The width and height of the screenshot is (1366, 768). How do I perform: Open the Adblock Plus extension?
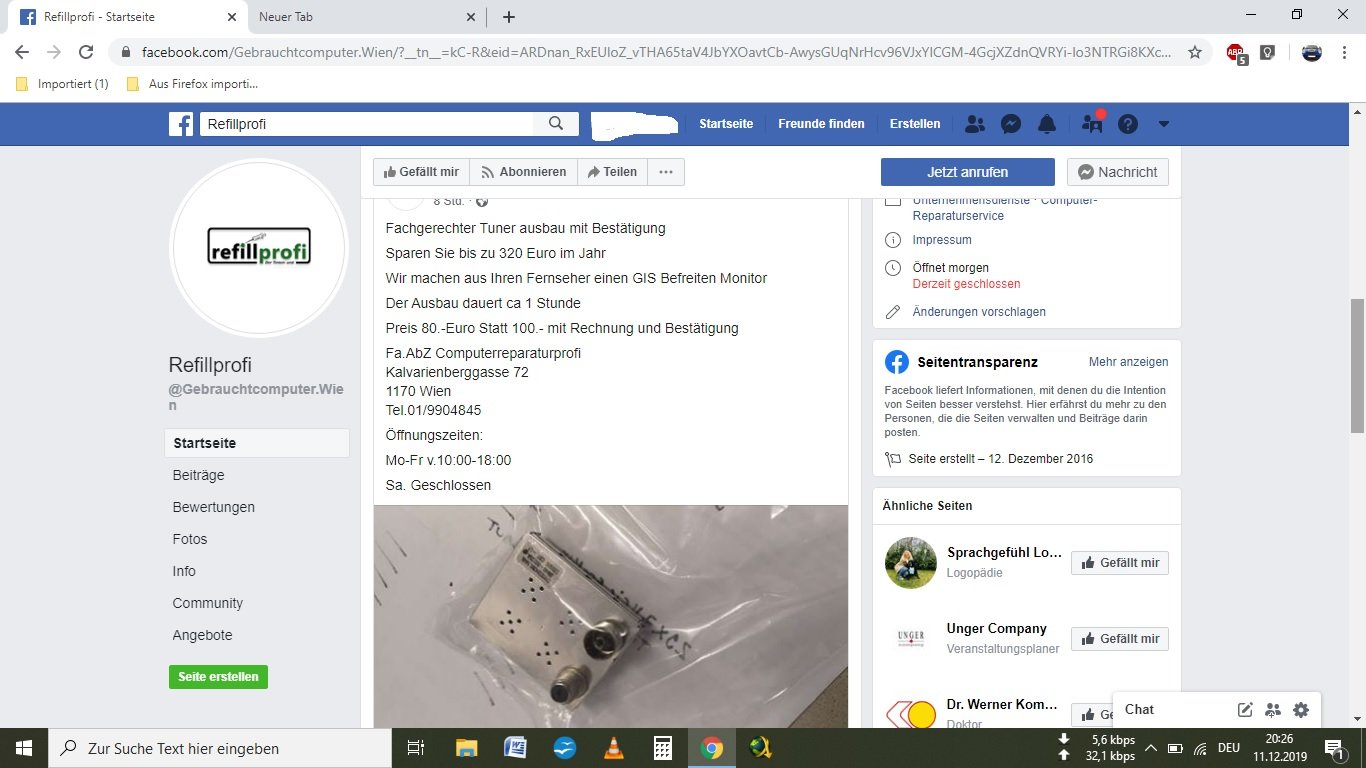click(1236, 53)
